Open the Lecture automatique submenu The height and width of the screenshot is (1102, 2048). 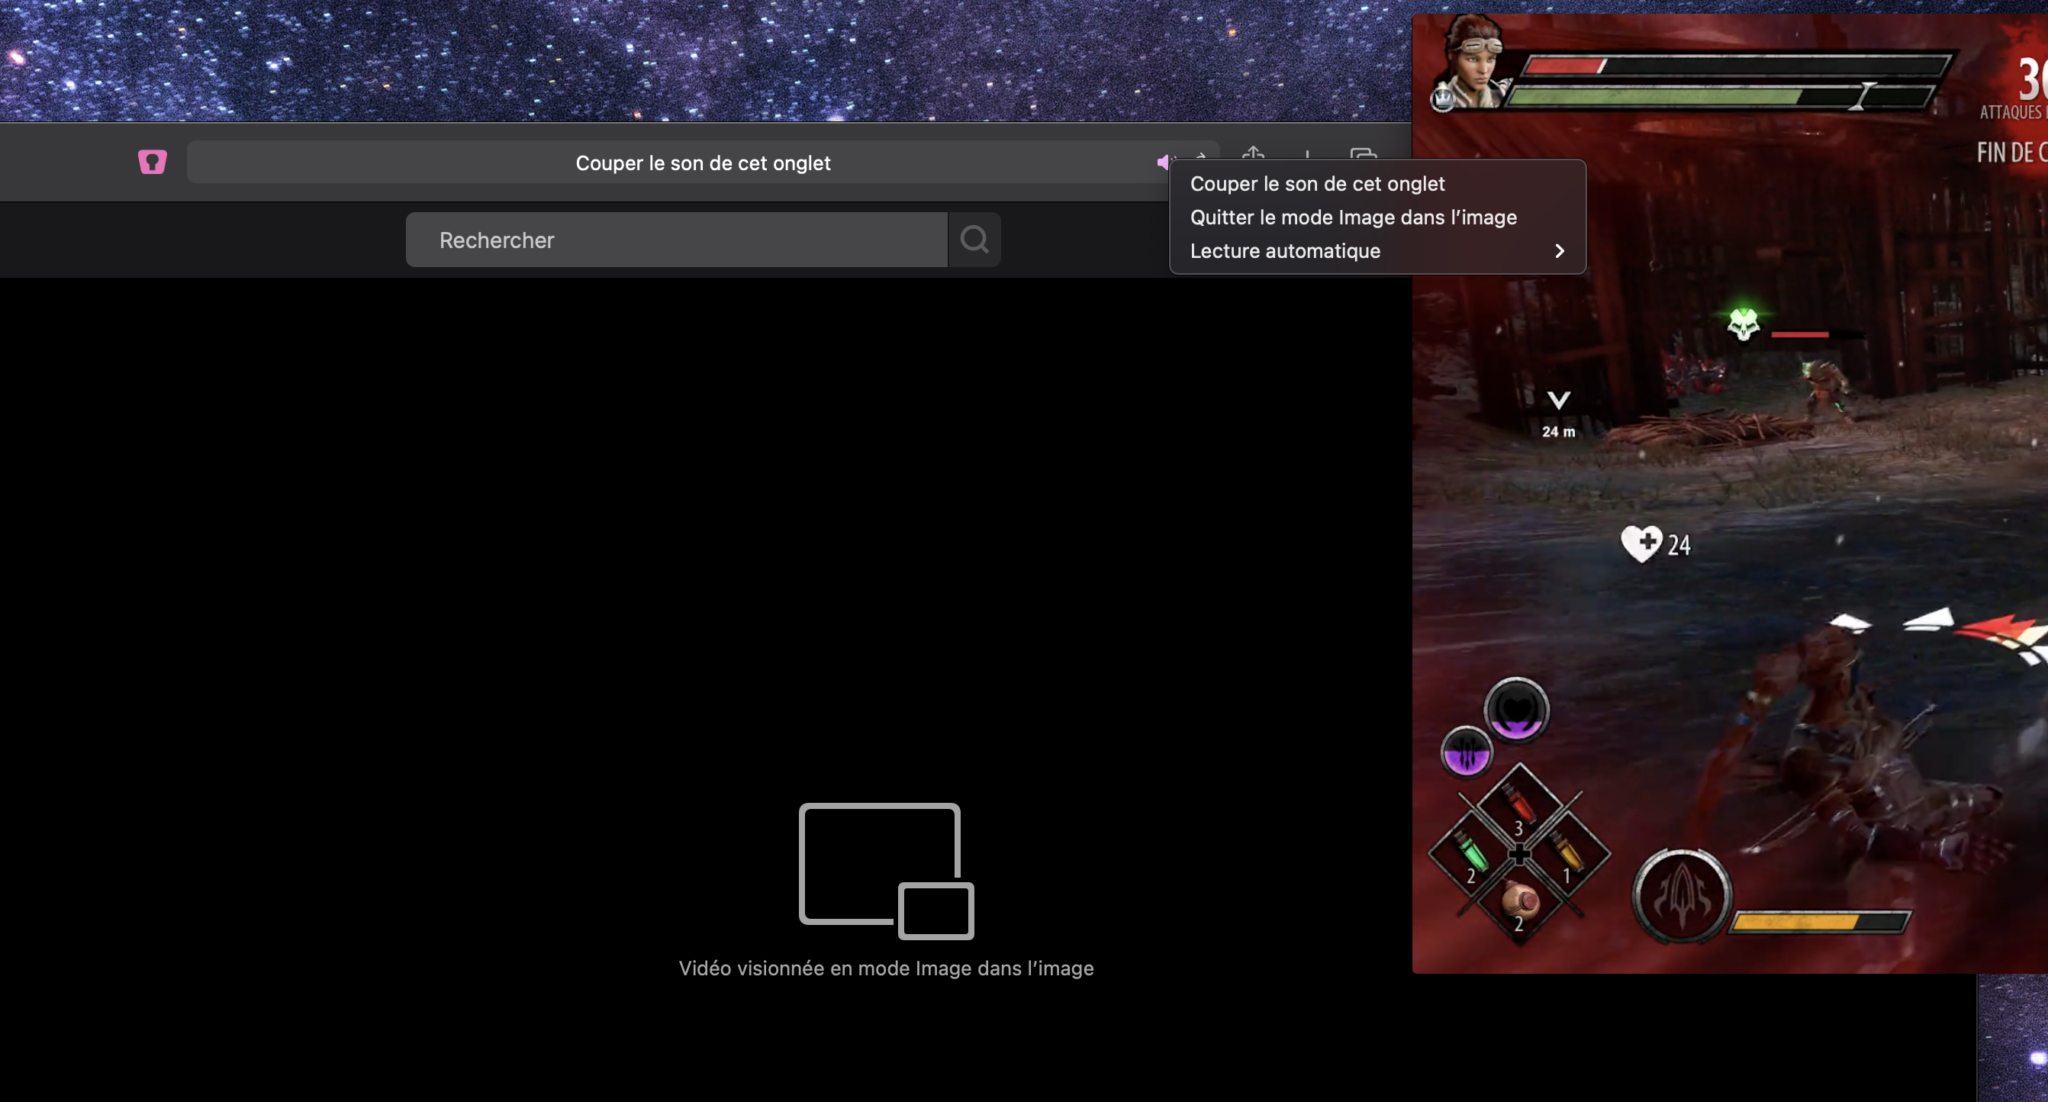(1377, 251)
